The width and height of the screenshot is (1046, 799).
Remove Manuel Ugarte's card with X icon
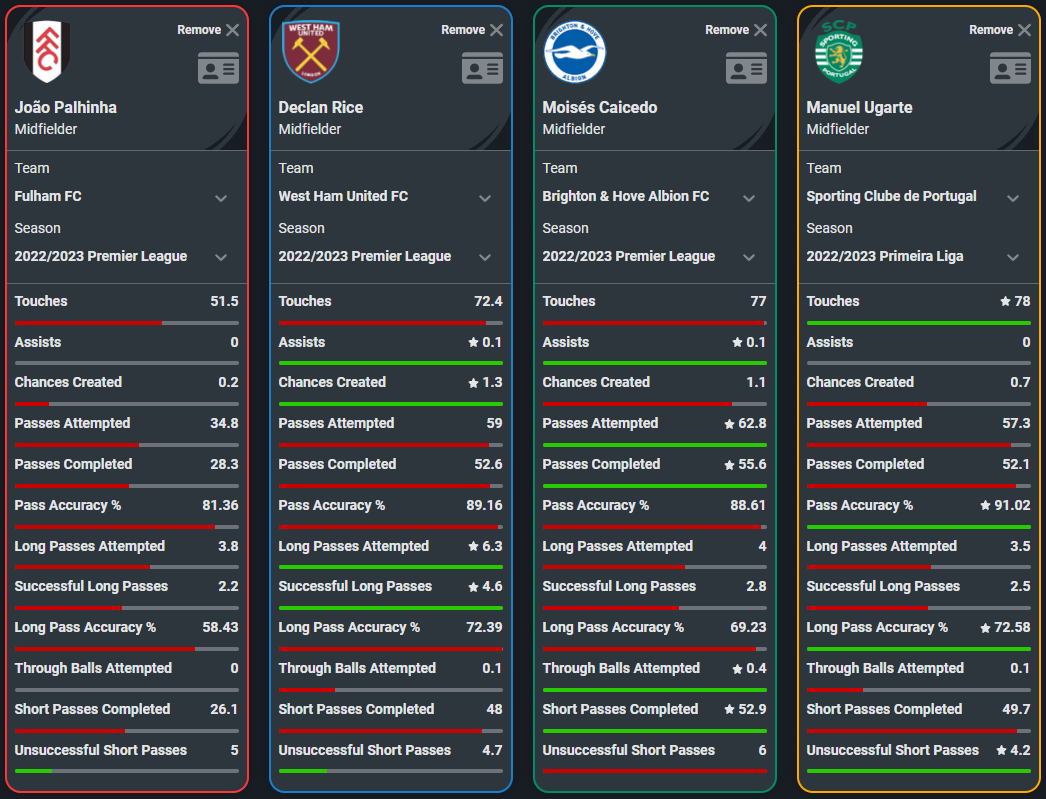(1025, 30)
